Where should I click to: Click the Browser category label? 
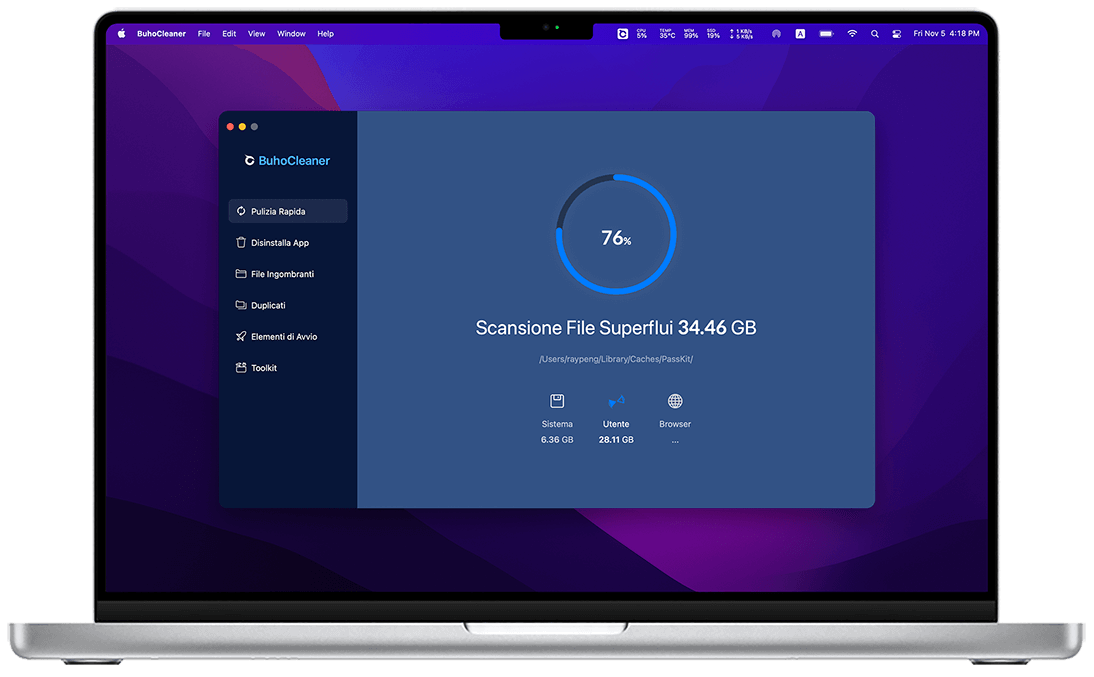675,424
